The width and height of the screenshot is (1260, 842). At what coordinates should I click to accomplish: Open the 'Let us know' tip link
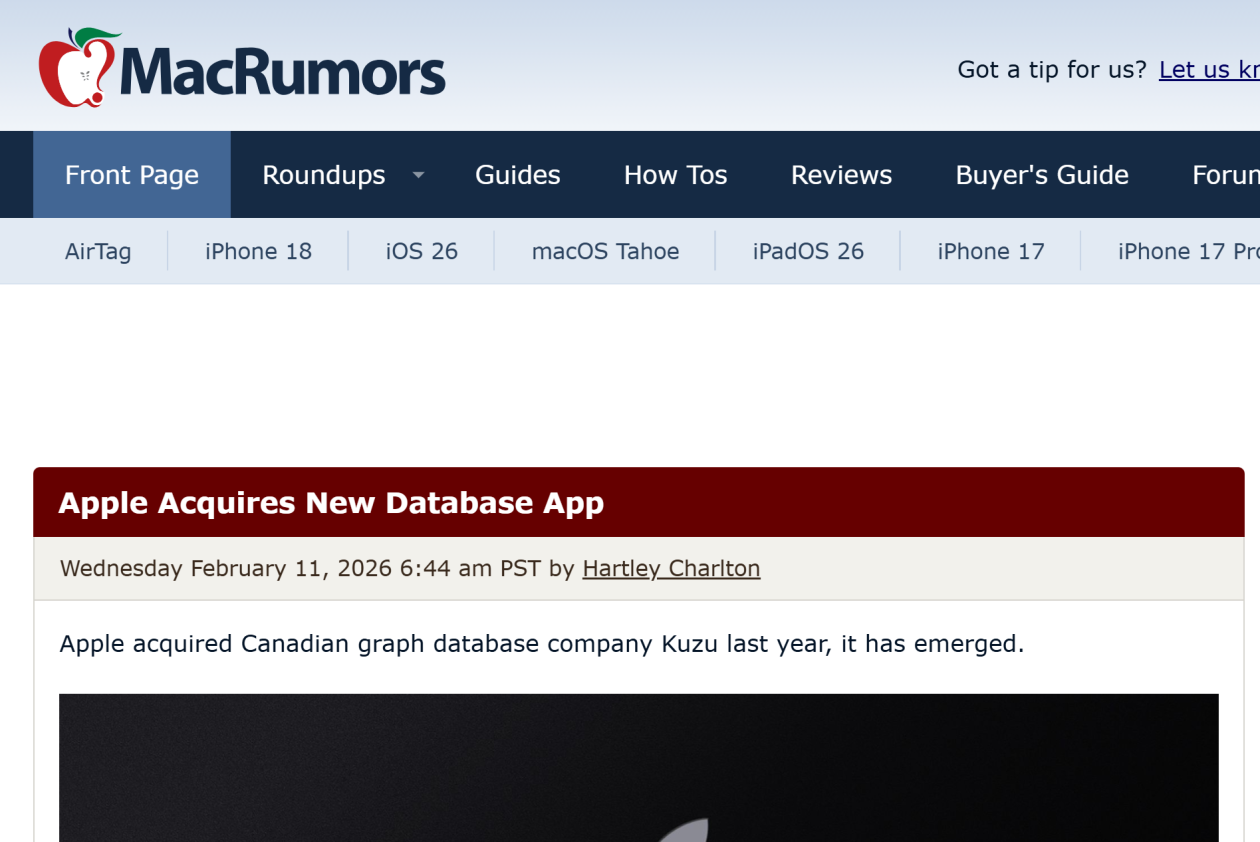[x=1208, y=69]
